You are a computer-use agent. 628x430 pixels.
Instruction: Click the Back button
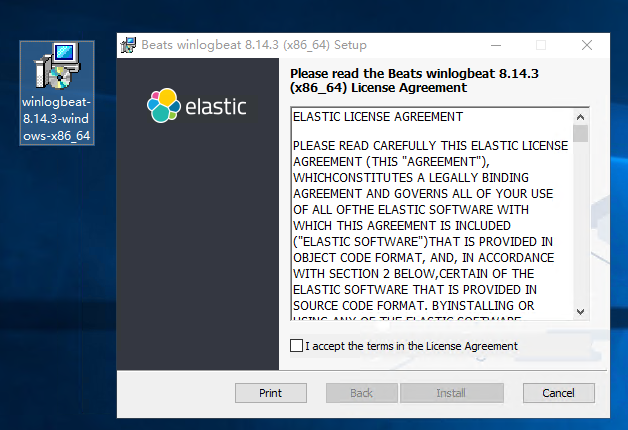click(361, 393)
